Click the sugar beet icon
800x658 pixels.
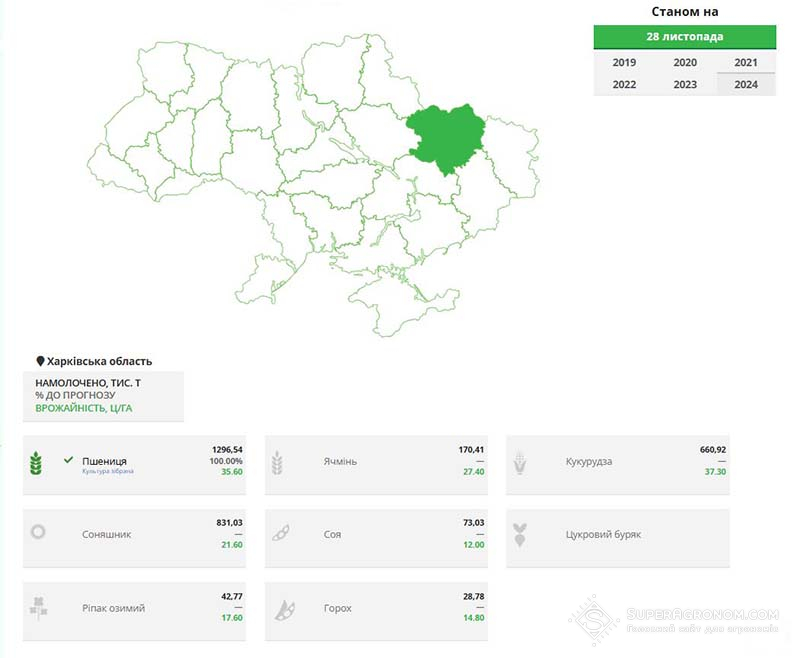tap(520, 535)
